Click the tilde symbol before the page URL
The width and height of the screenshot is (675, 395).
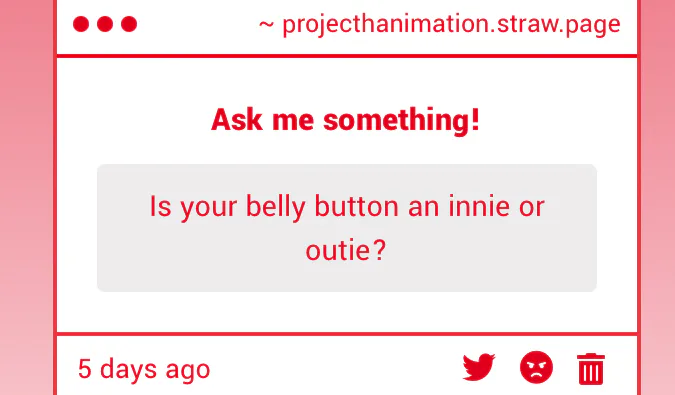click(x=266, y=25)
